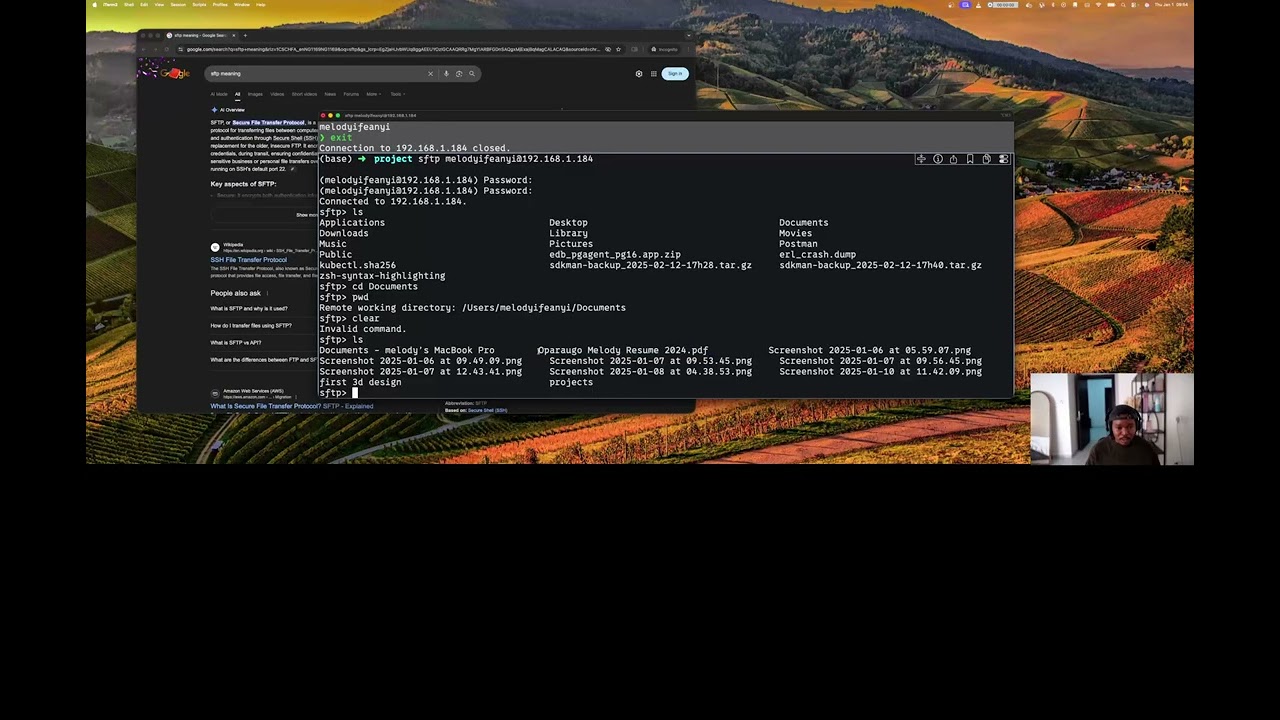Open the iTerm2 menu

pyautogui.click(x=110, y=5)
